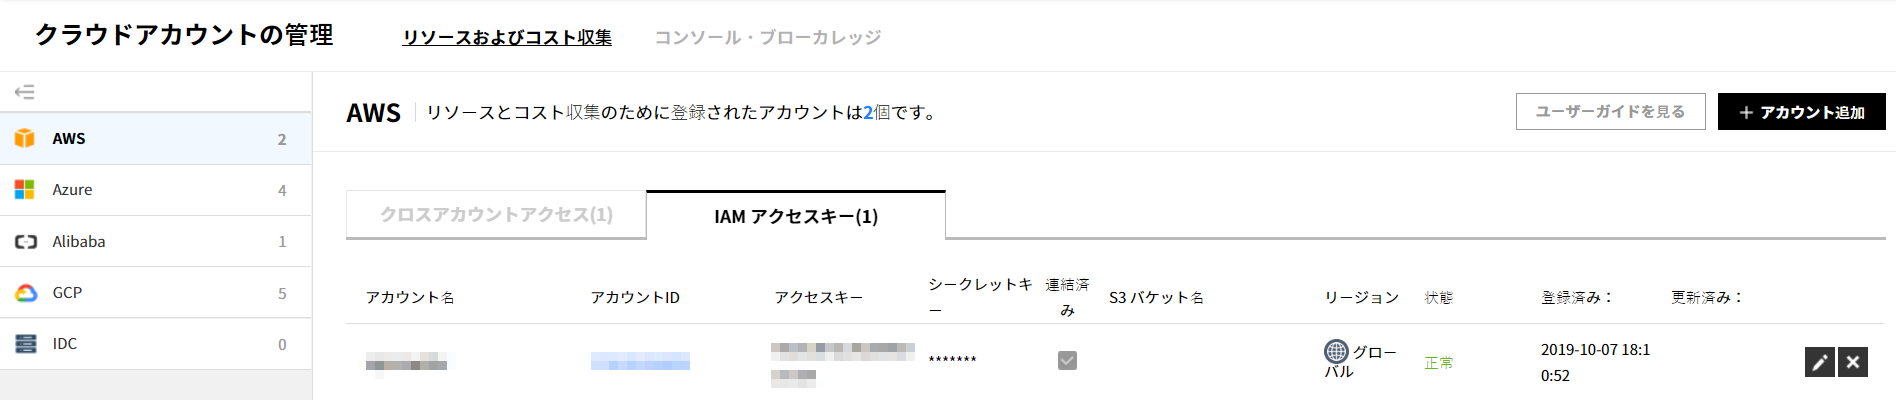Sort by アカウント名 column header

coord(410,298)
